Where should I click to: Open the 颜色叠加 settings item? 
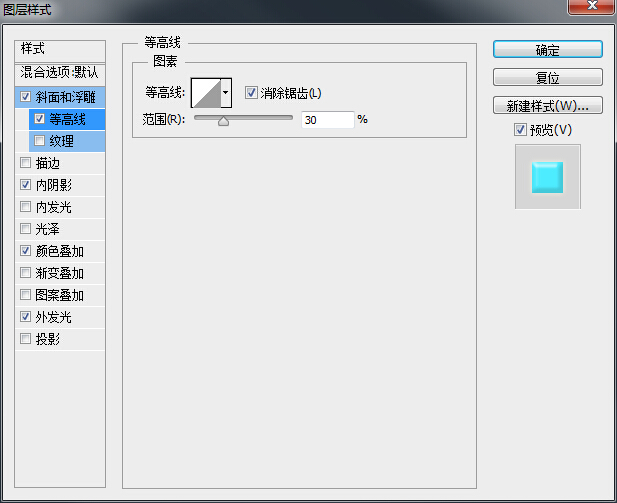click(60, 251)
